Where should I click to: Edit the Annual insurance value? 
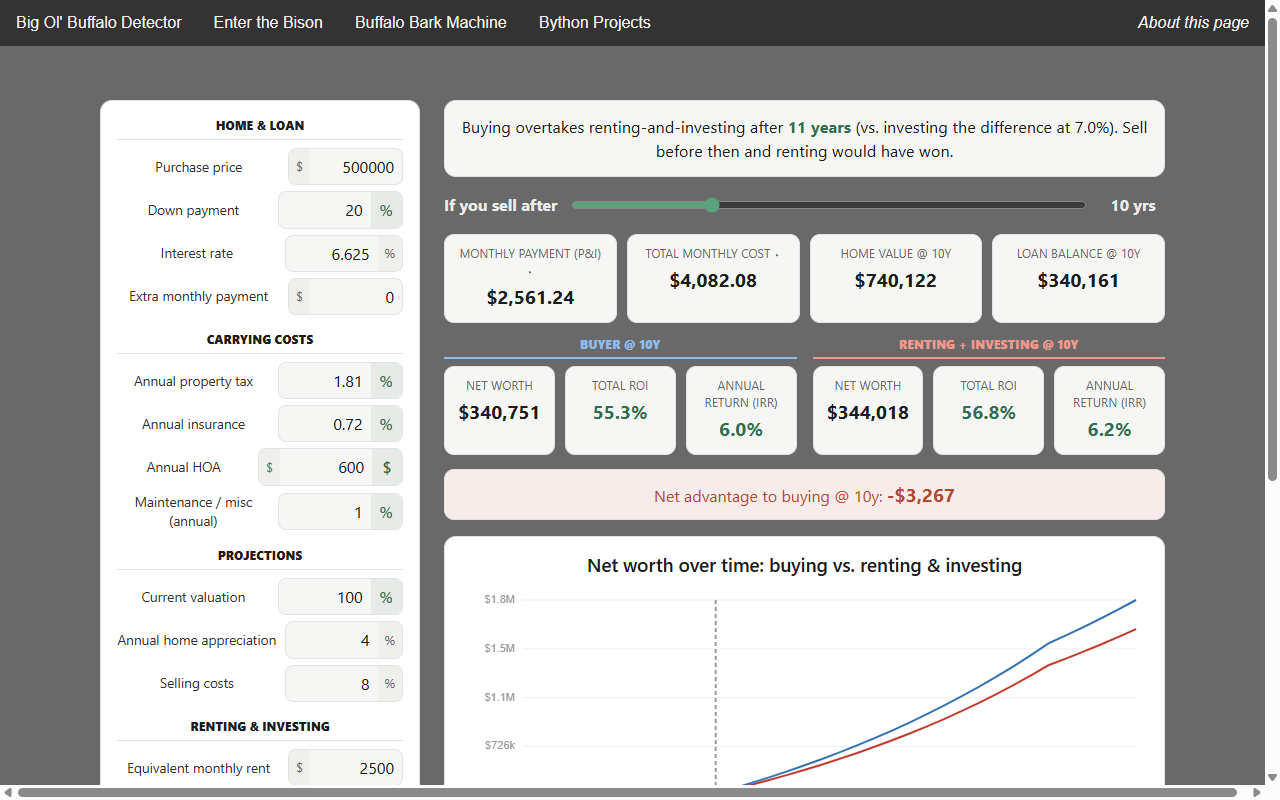pyautogui.click(x=325, y=424)
